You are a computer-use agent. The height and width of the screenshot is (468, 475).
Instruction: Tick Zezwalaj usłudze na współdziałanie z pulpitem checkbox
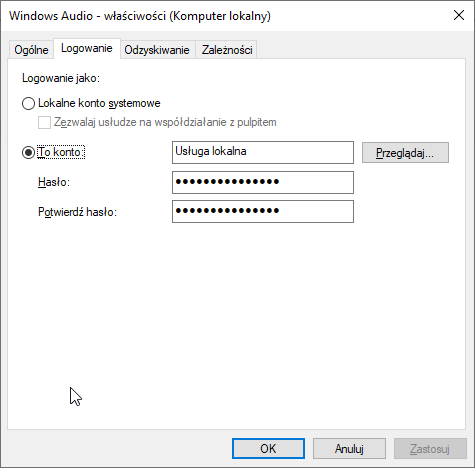(x=44, y=122)
